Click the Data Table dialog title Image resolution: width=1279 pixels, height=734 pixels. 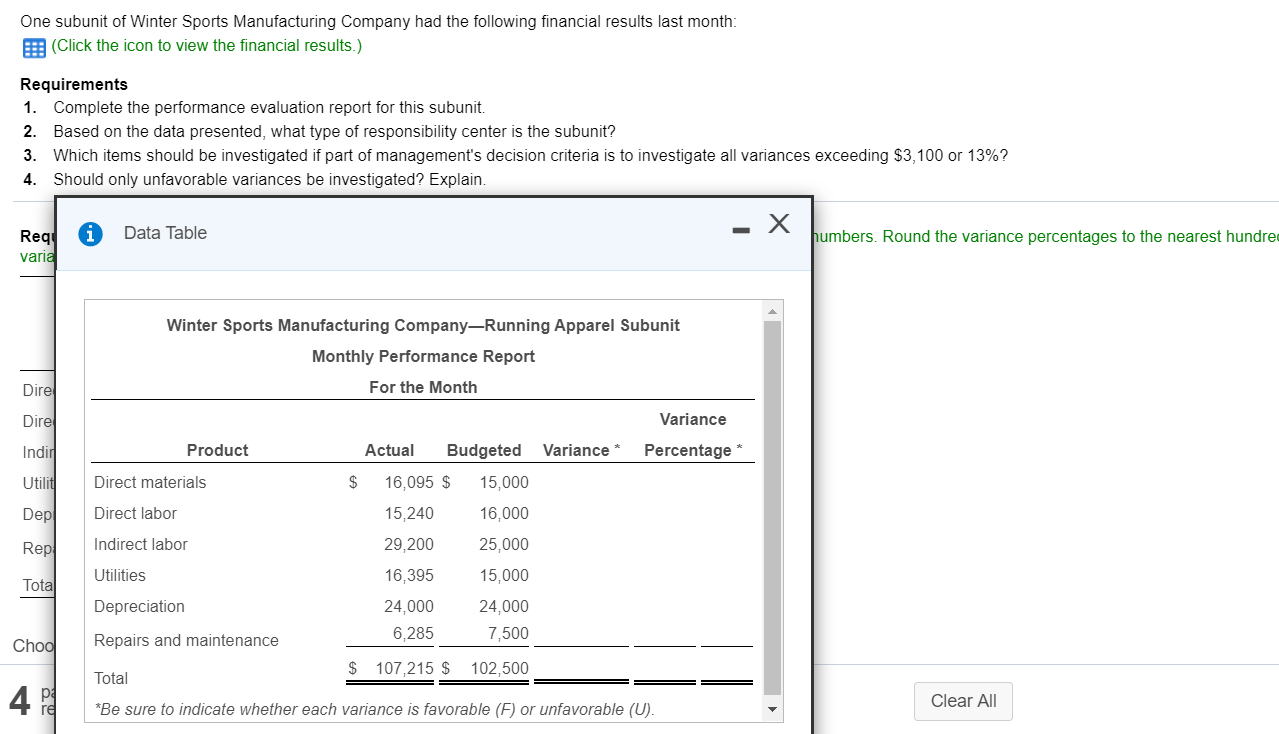[x=165, y=233]
